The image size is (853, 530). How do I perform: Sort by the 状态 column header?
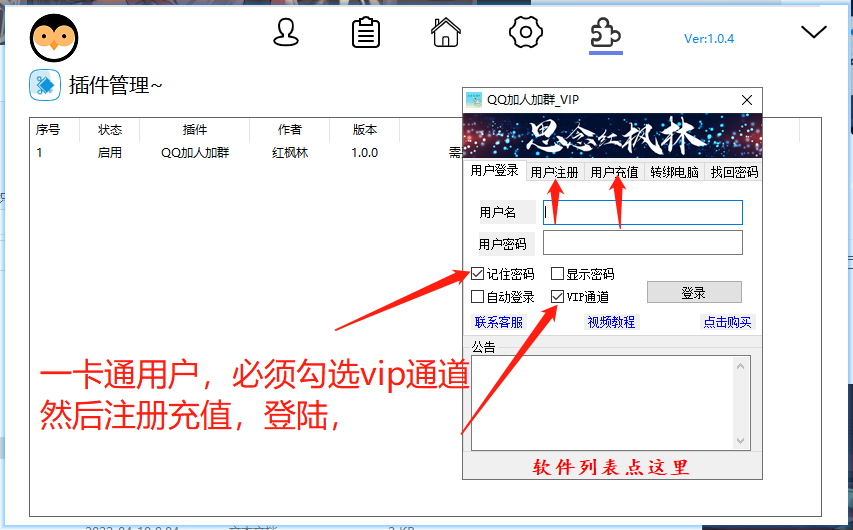[x=109, y=130]
